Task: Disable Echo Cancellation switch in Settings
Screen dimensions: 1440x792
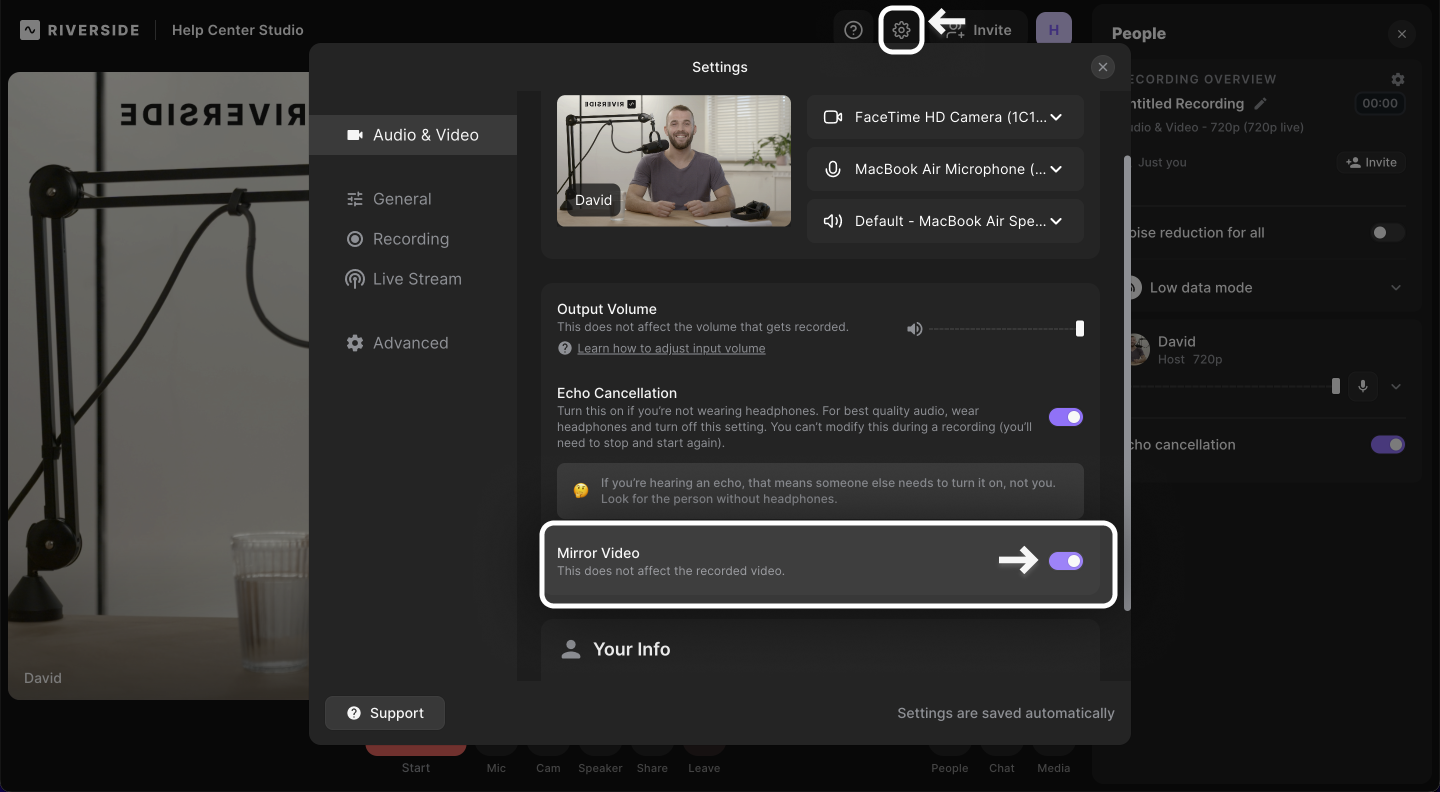Action: [x=1065, y=417]
